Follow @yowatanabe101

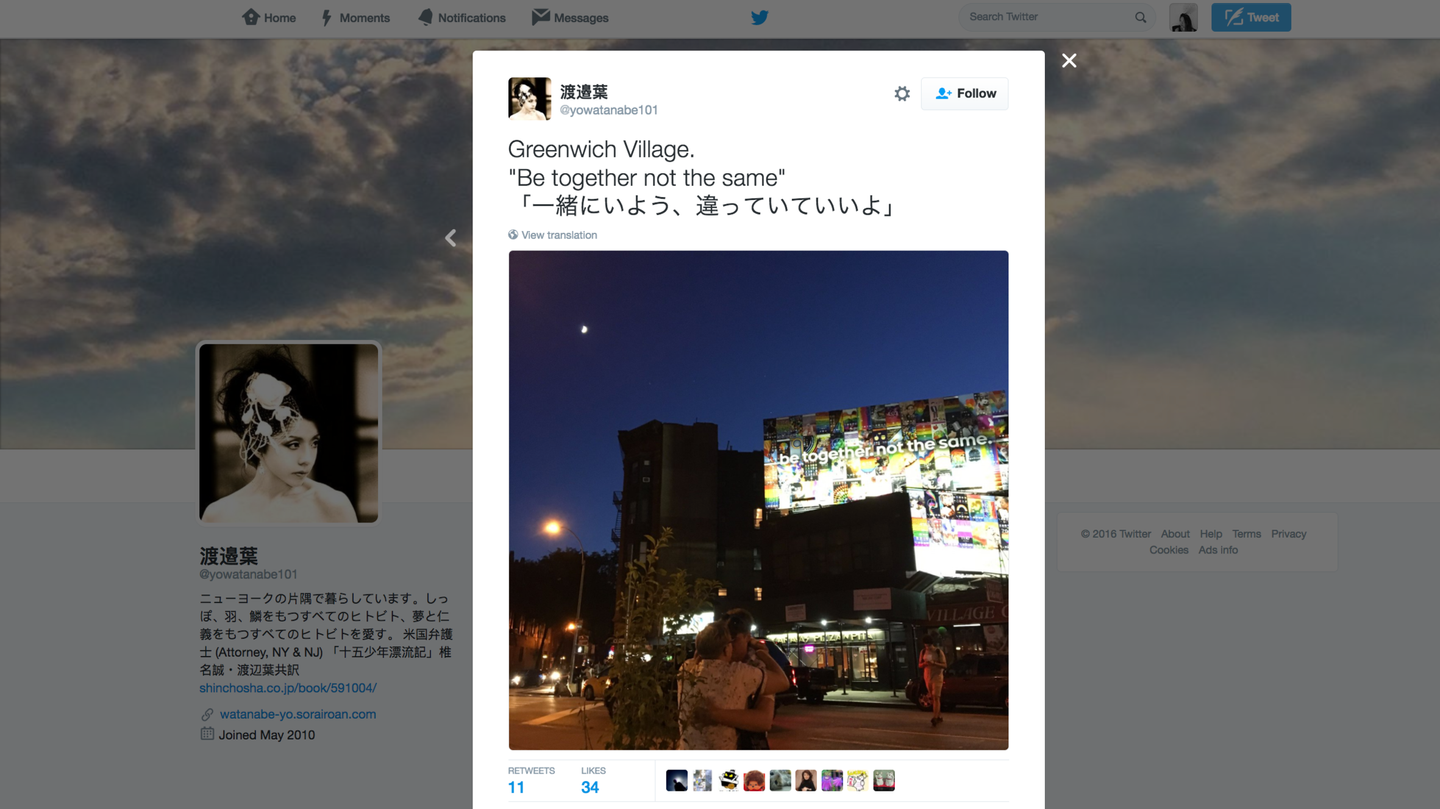click(x=965, y=93)
